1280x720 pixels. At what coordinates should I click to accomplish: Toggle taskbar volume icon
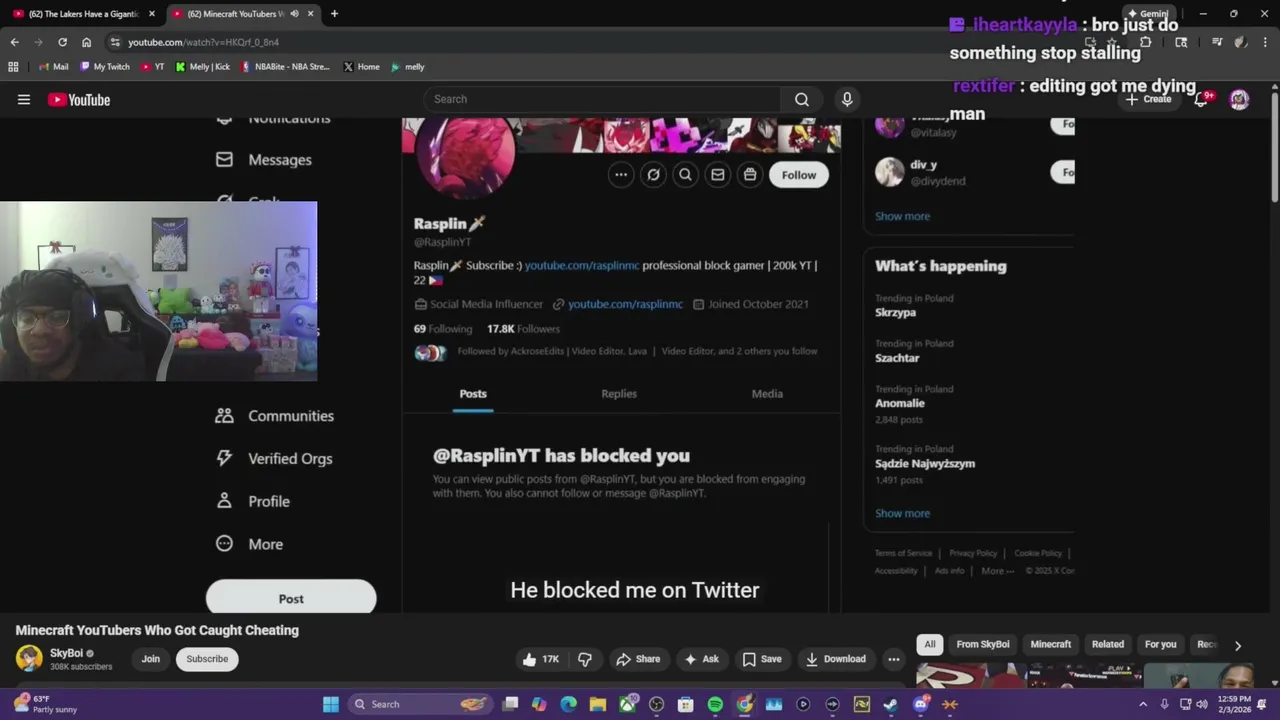click(1202, 704)
